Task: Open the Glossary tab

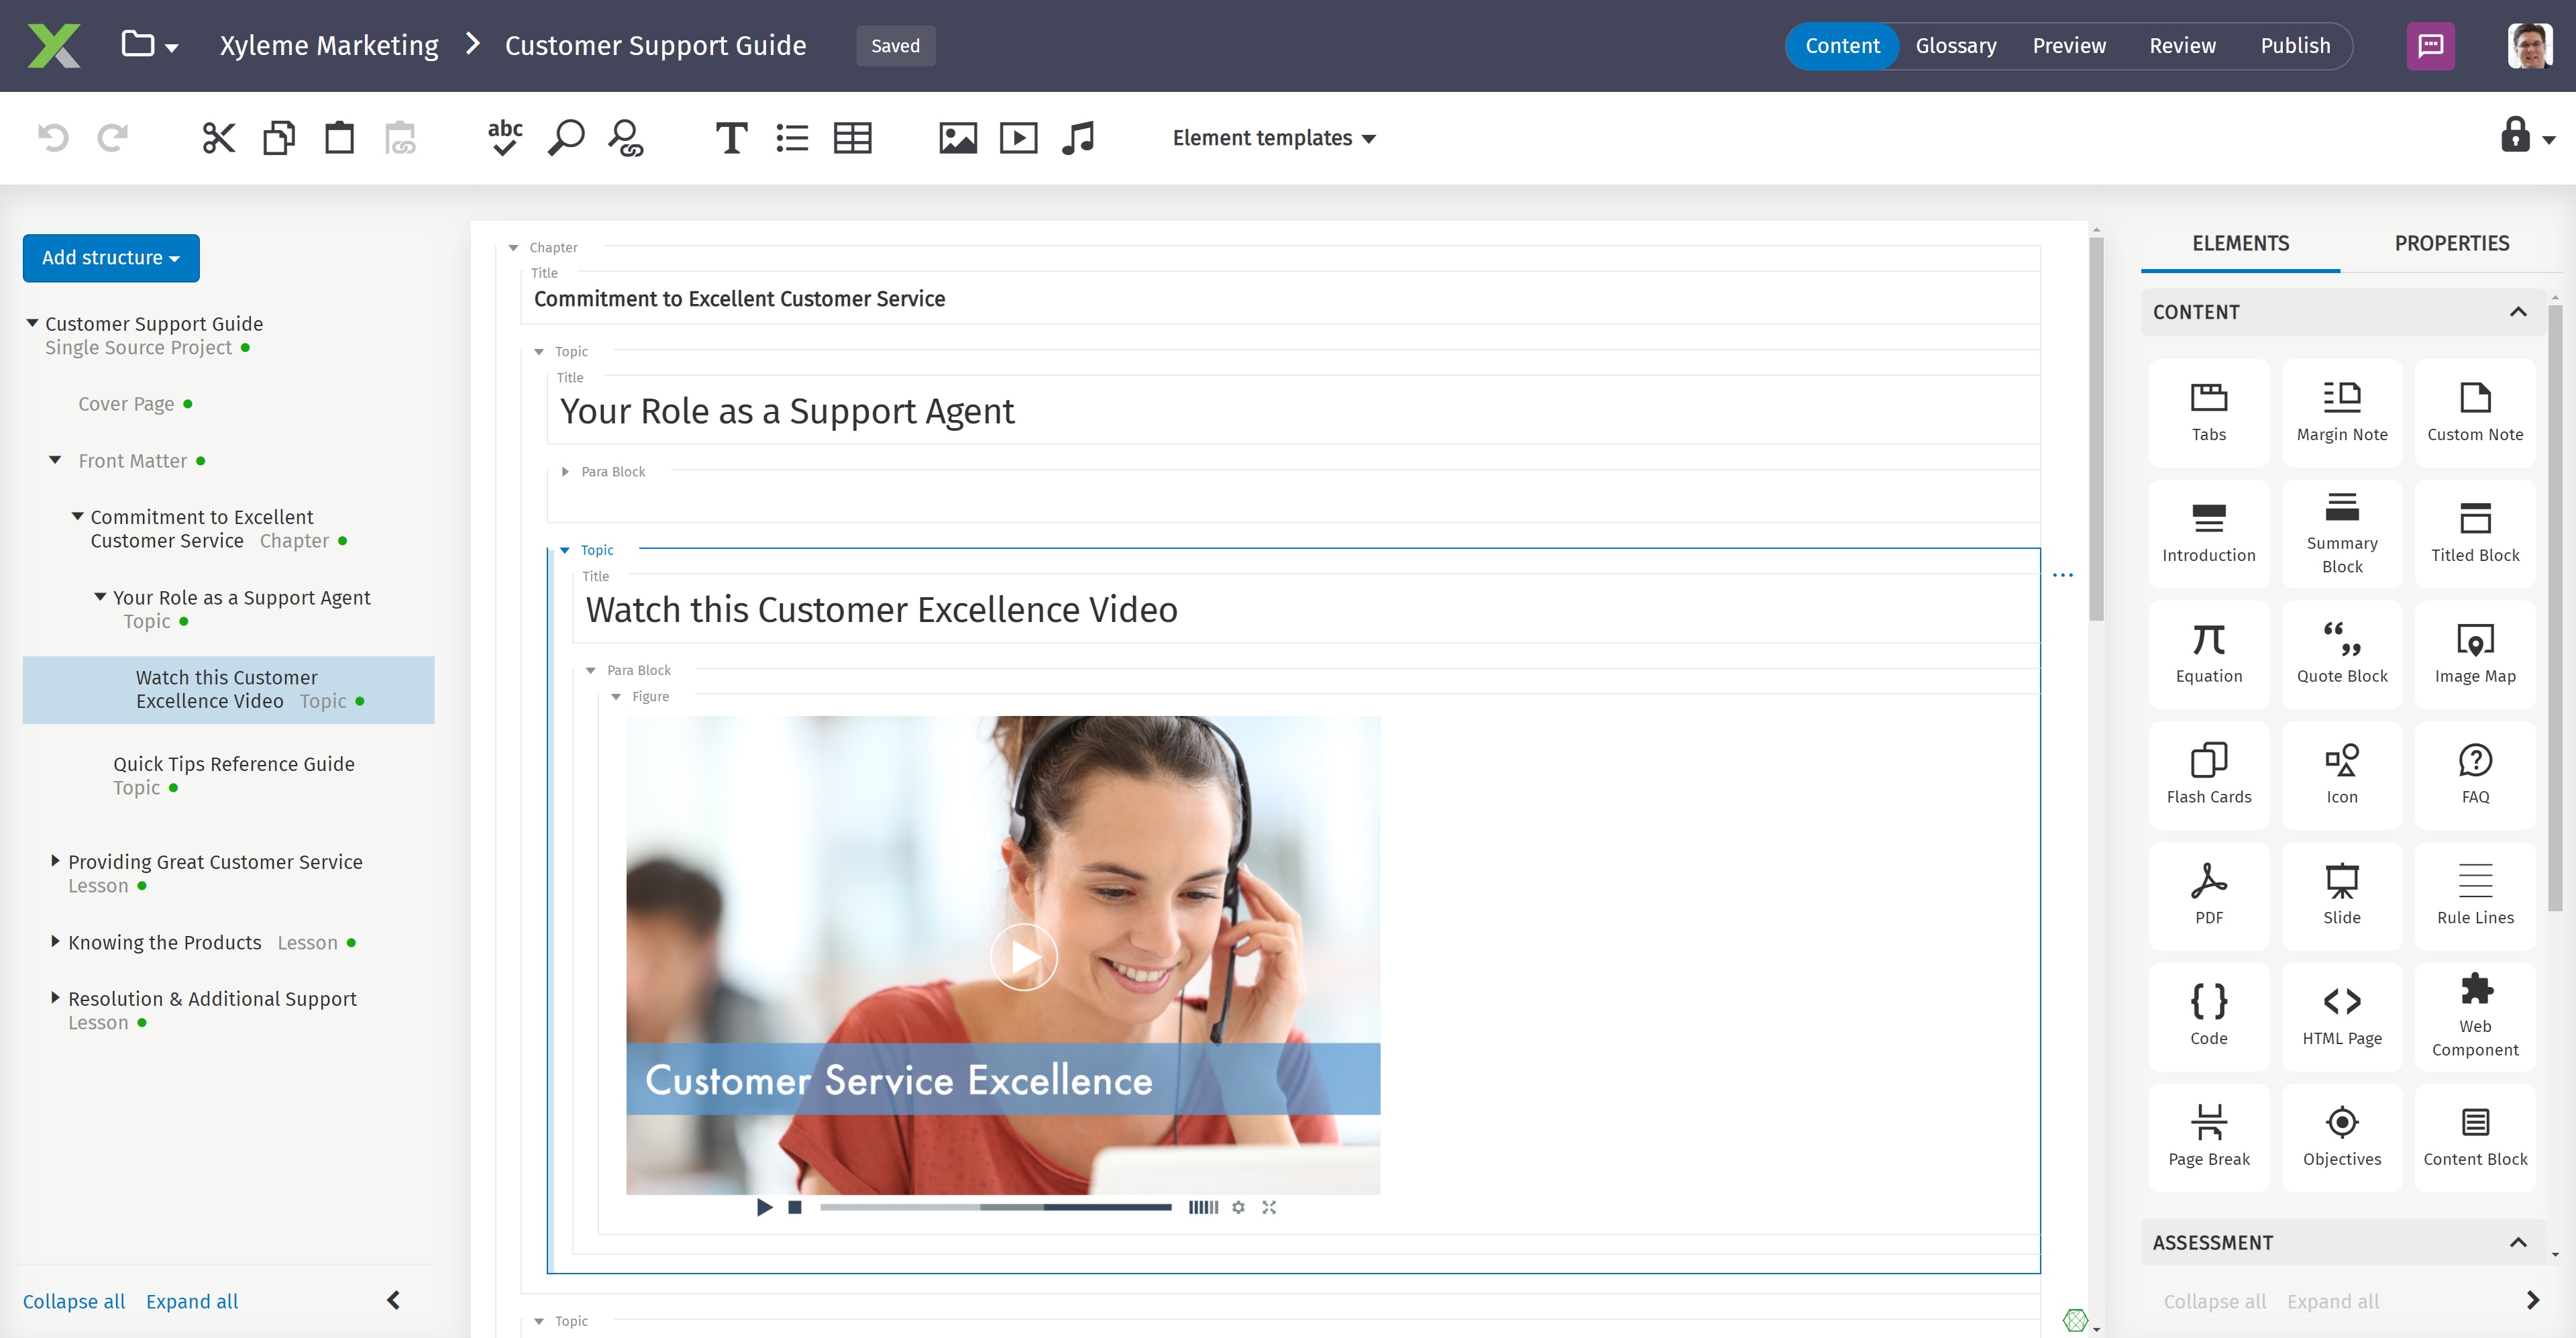Action: 1955,45
